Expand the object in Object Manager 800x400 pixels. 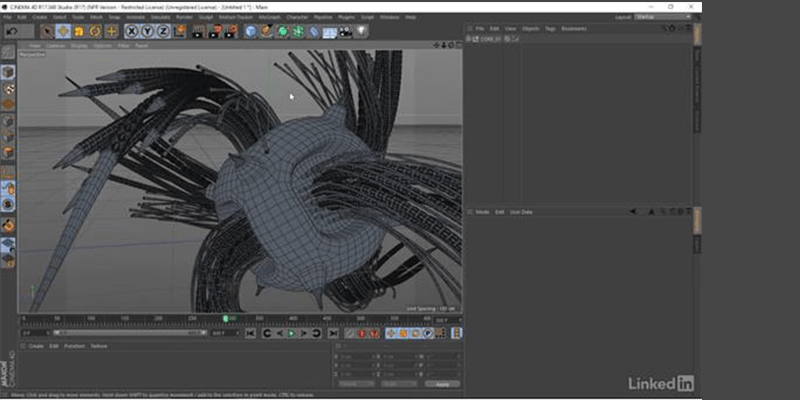(x=470, y=39)
